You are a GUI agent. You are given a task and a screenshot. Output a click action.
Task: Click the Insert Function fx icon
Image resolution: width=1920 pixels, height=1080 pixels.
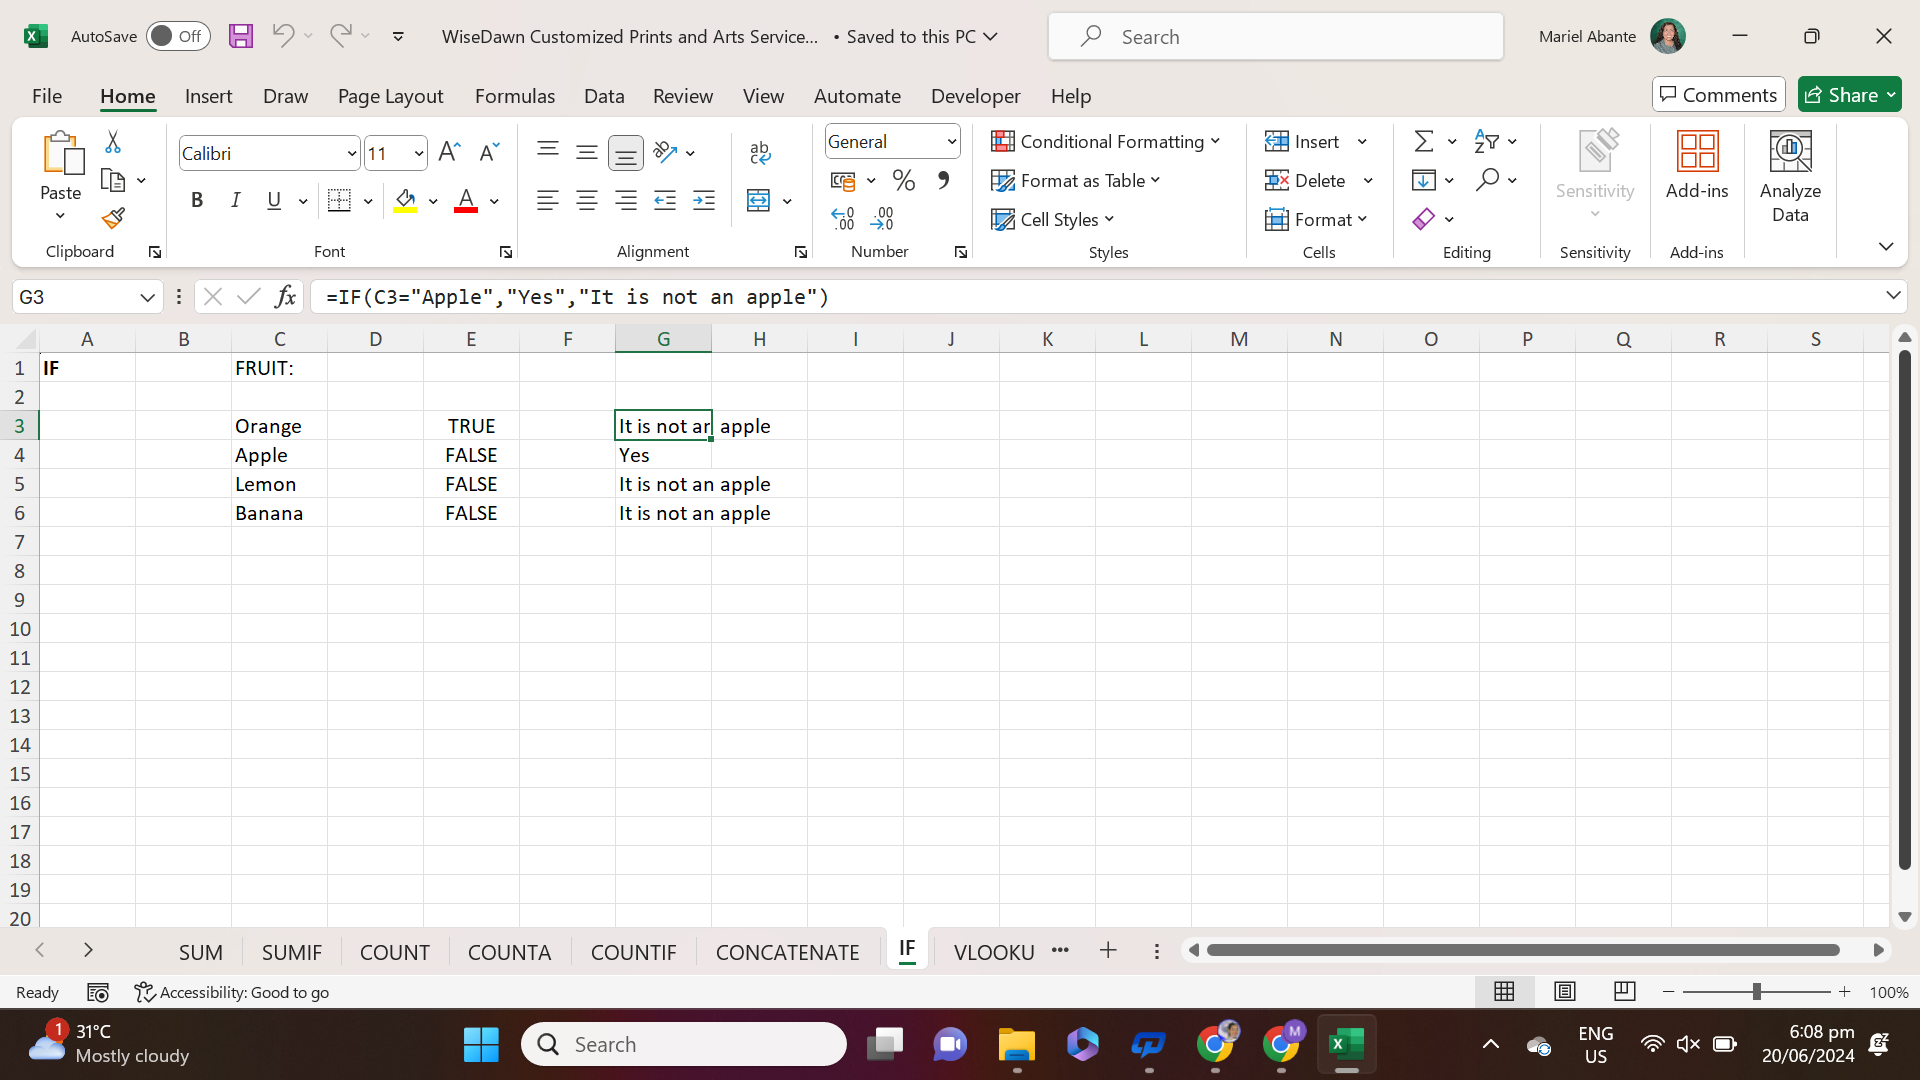(x=286, y=297)
